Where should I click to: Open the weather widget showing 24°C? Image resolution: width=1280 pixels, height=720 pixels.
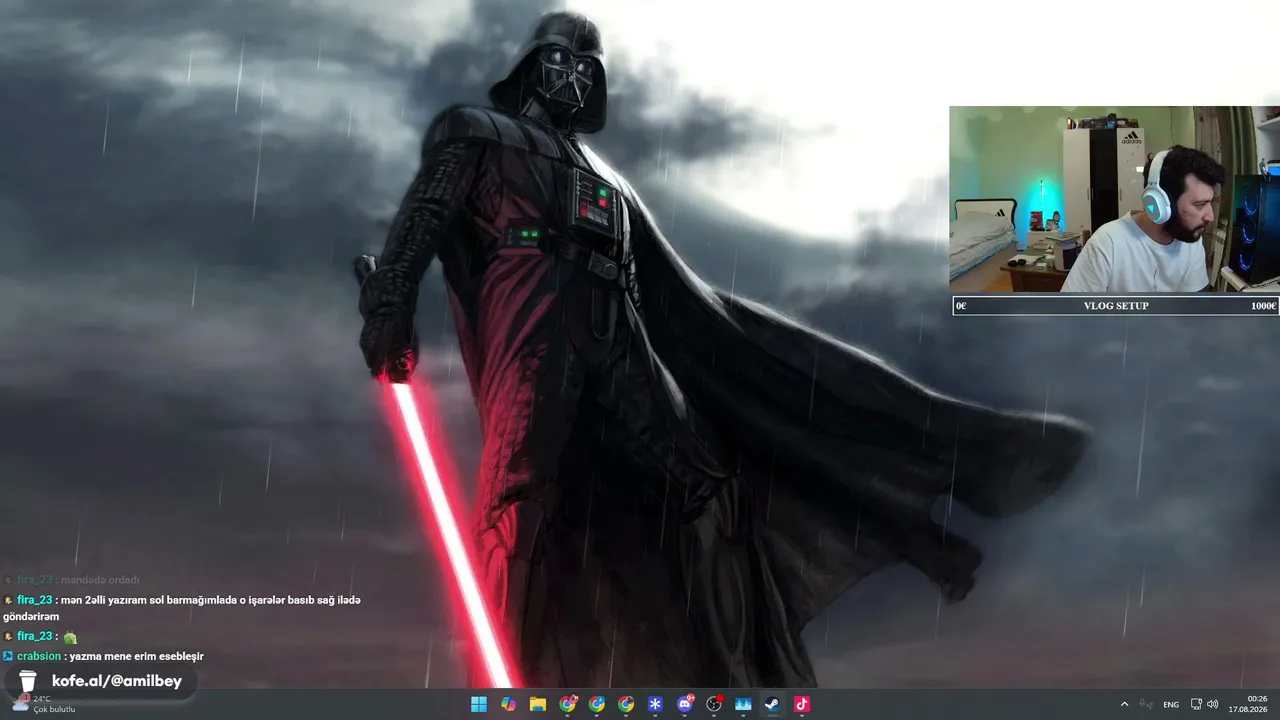(x=44, y=704)
